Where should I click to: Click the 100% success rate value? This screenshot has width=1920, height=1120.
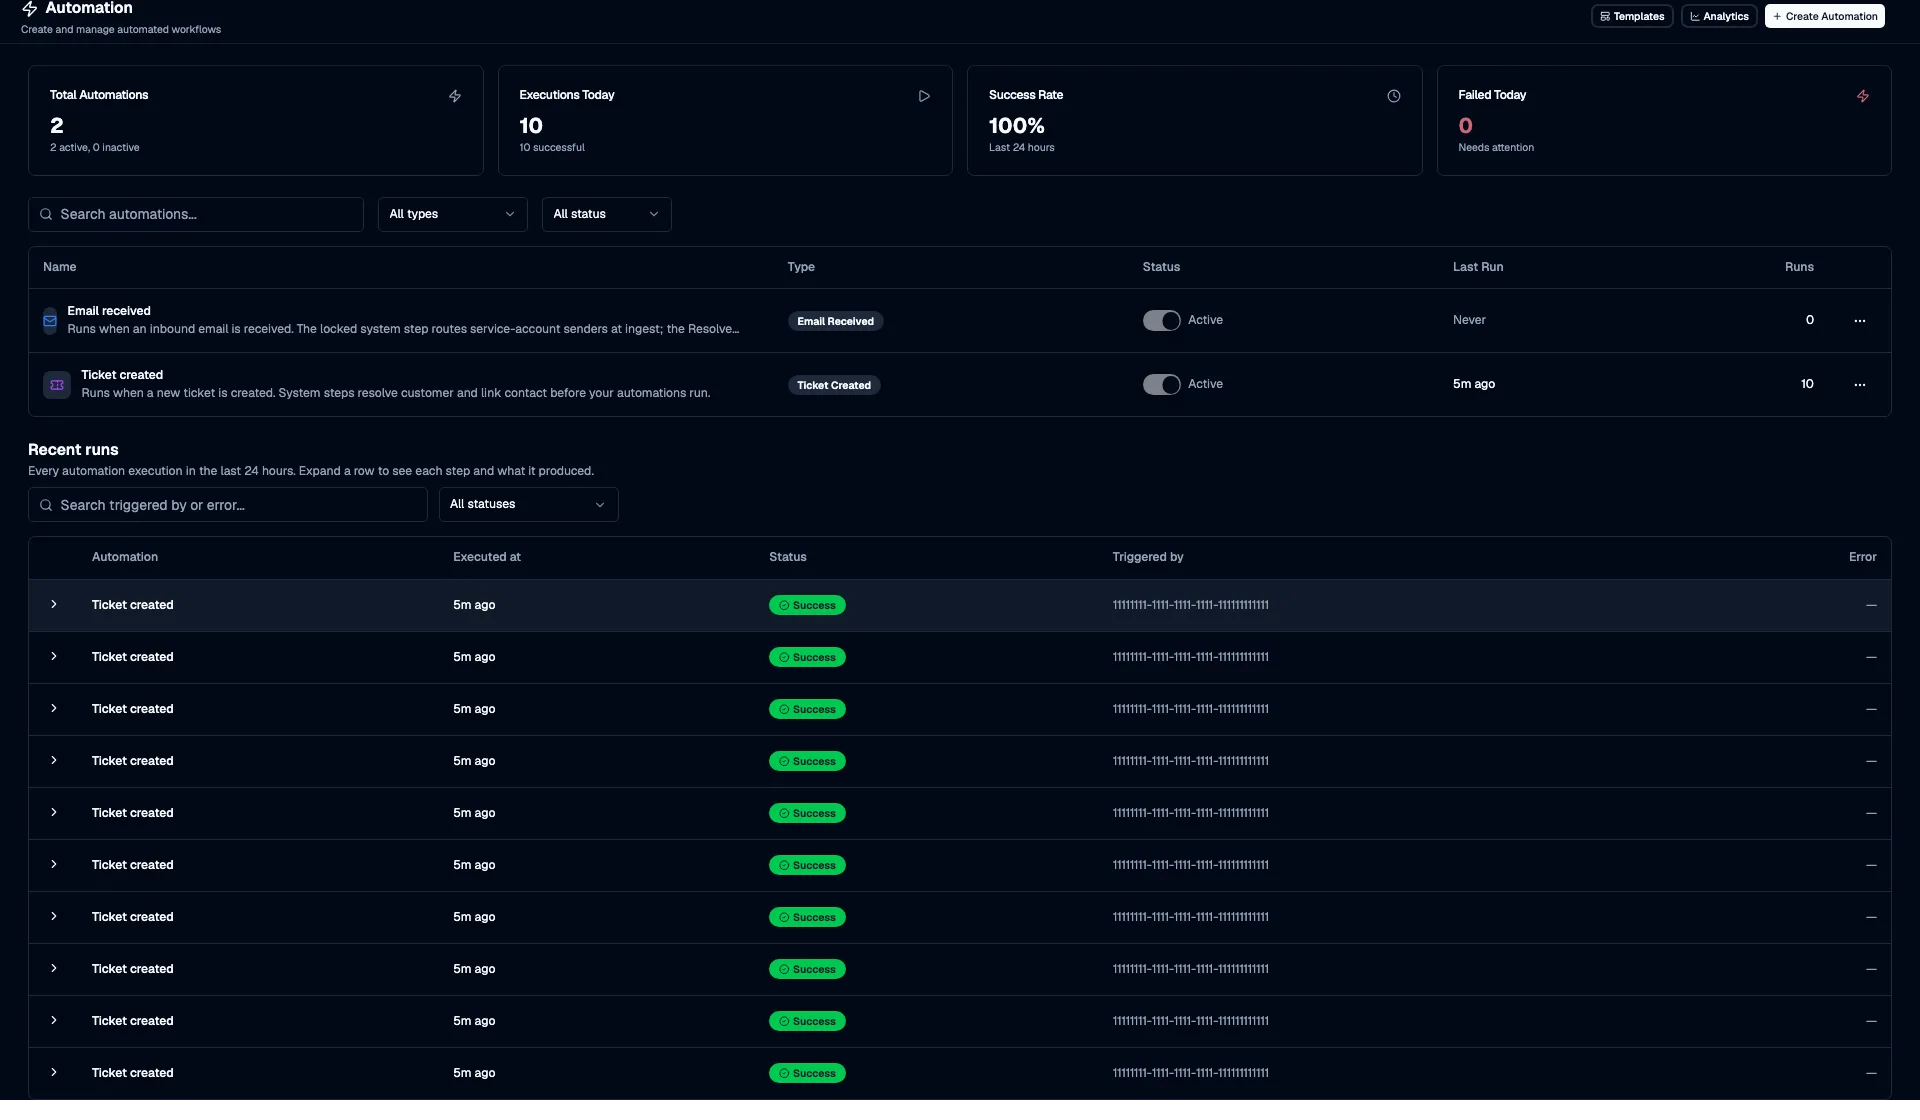(x=1017, y=126)
